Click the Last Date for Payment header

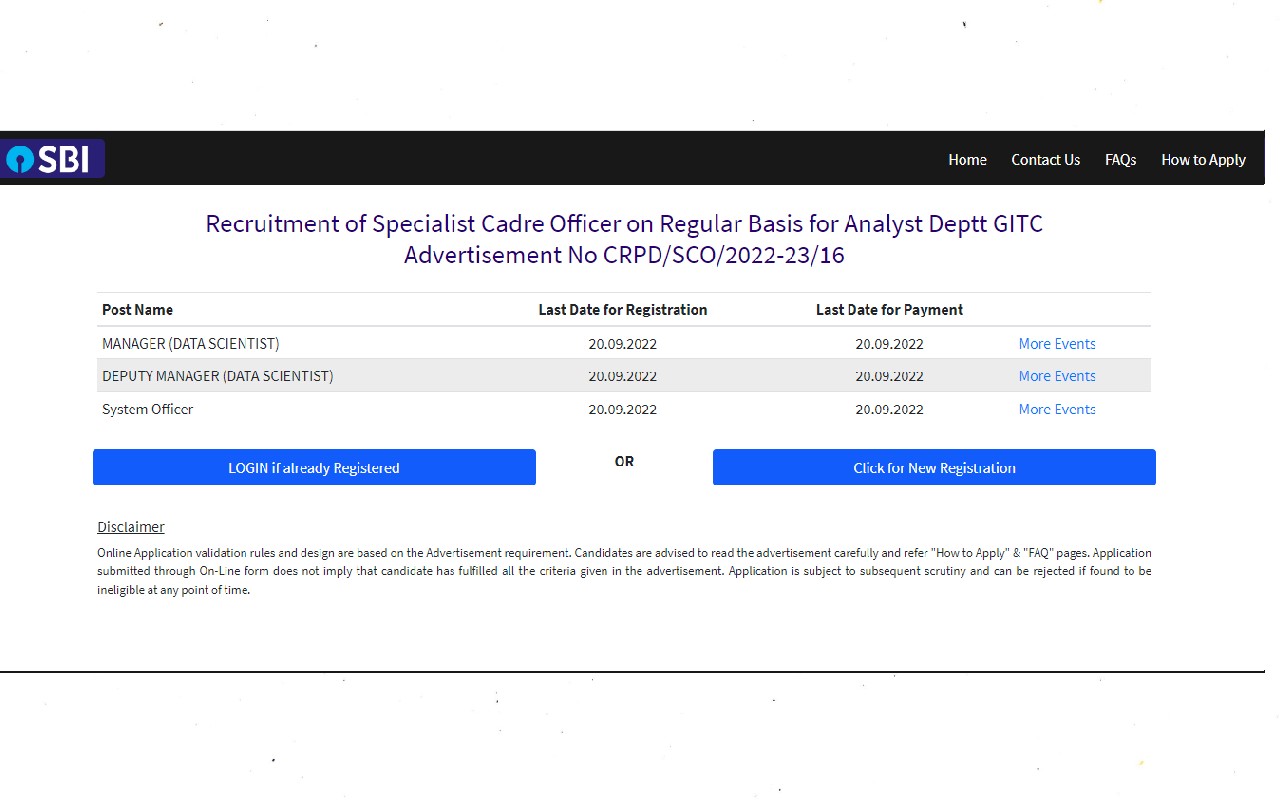pyautogui.click(x=889, y=310)
